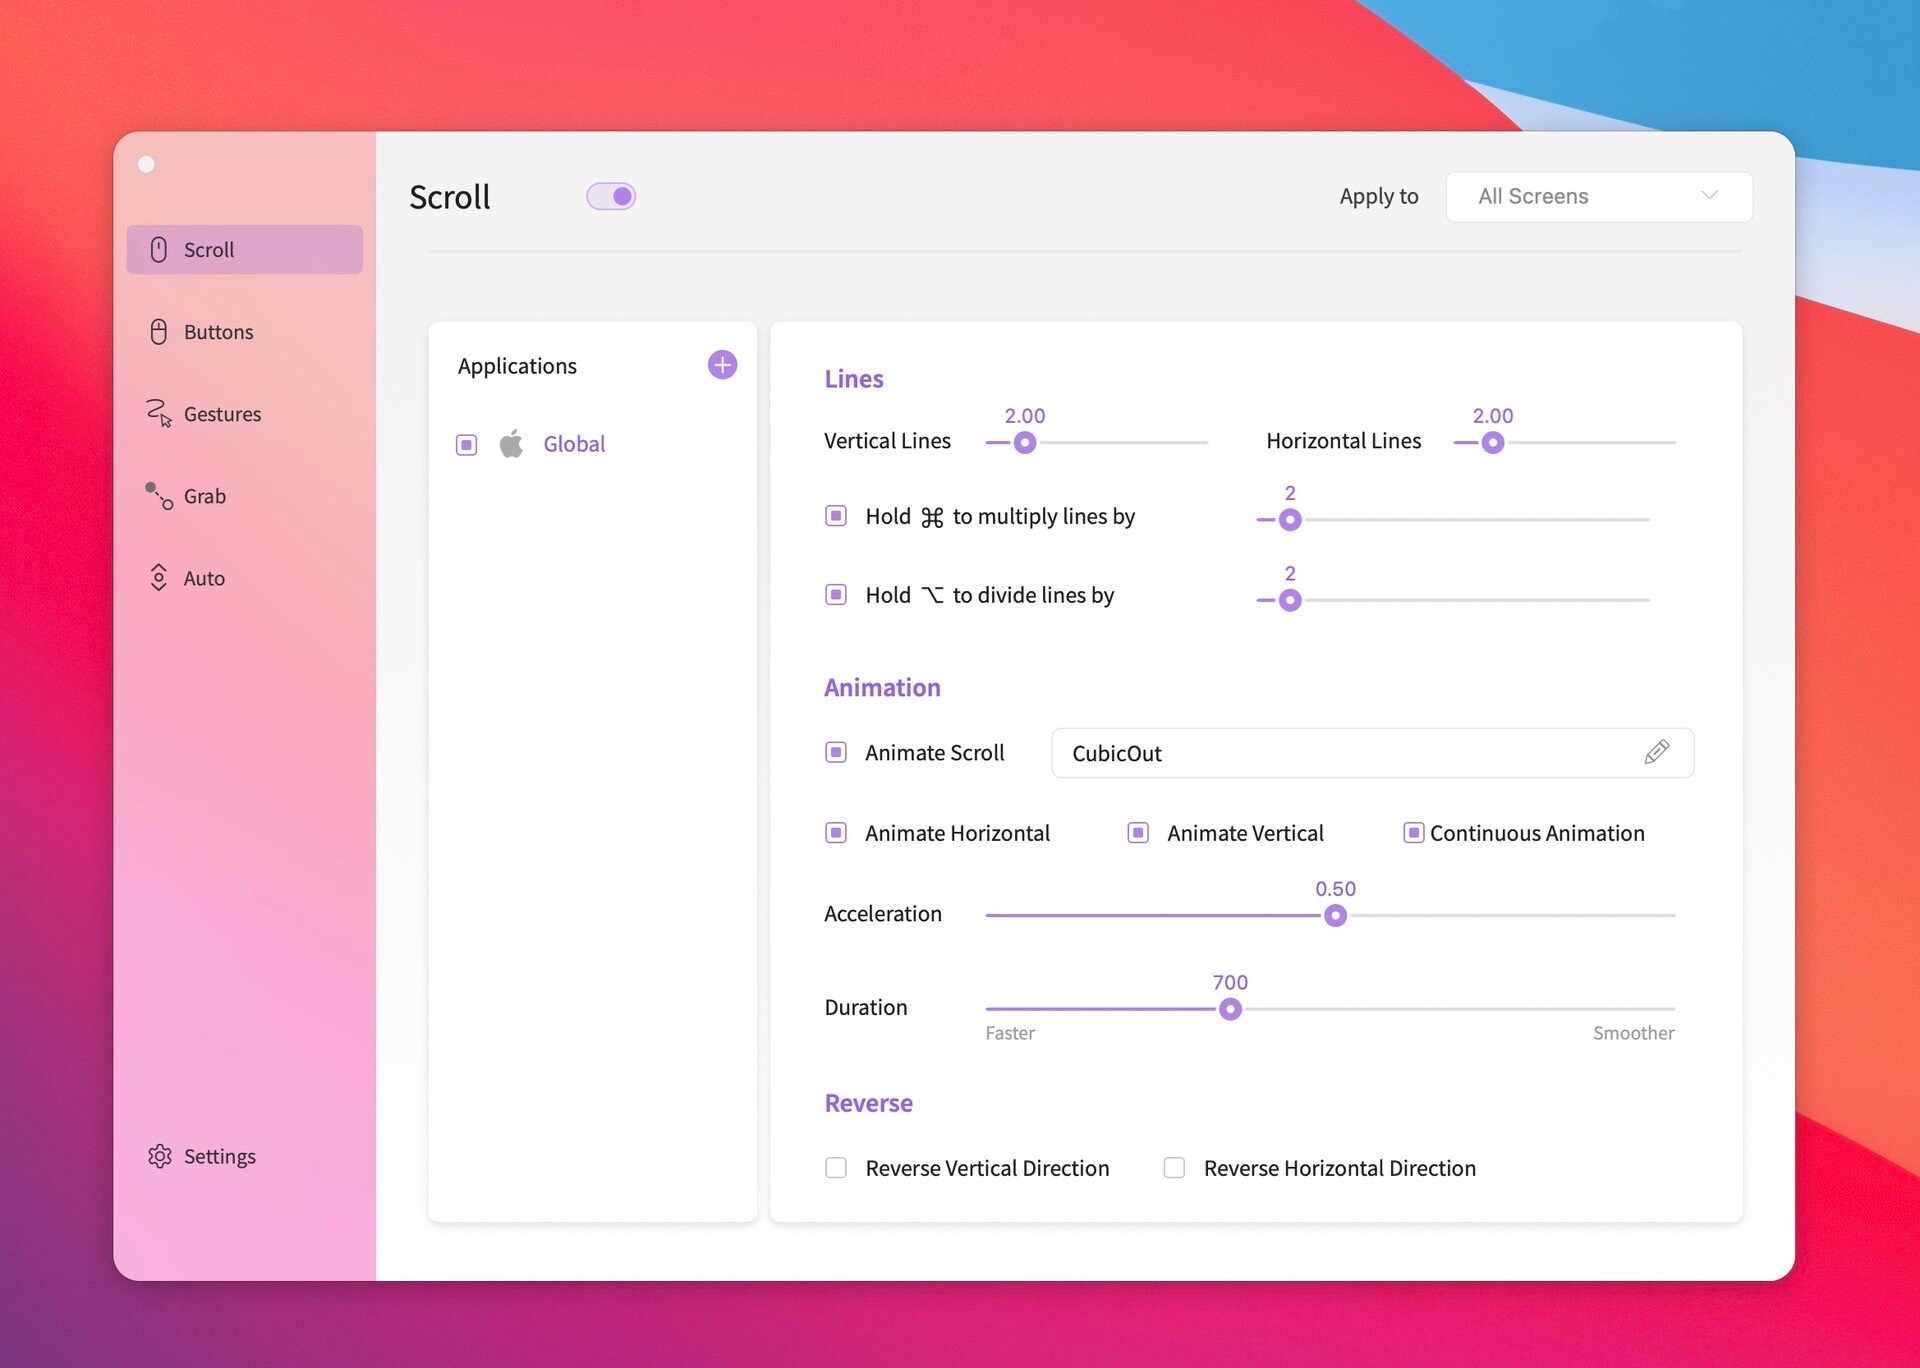Image resolution: width=1920 pixels, height=1368 pixels.
Task: Open the CubicOut easing selector
Action: click(1372, 753)
